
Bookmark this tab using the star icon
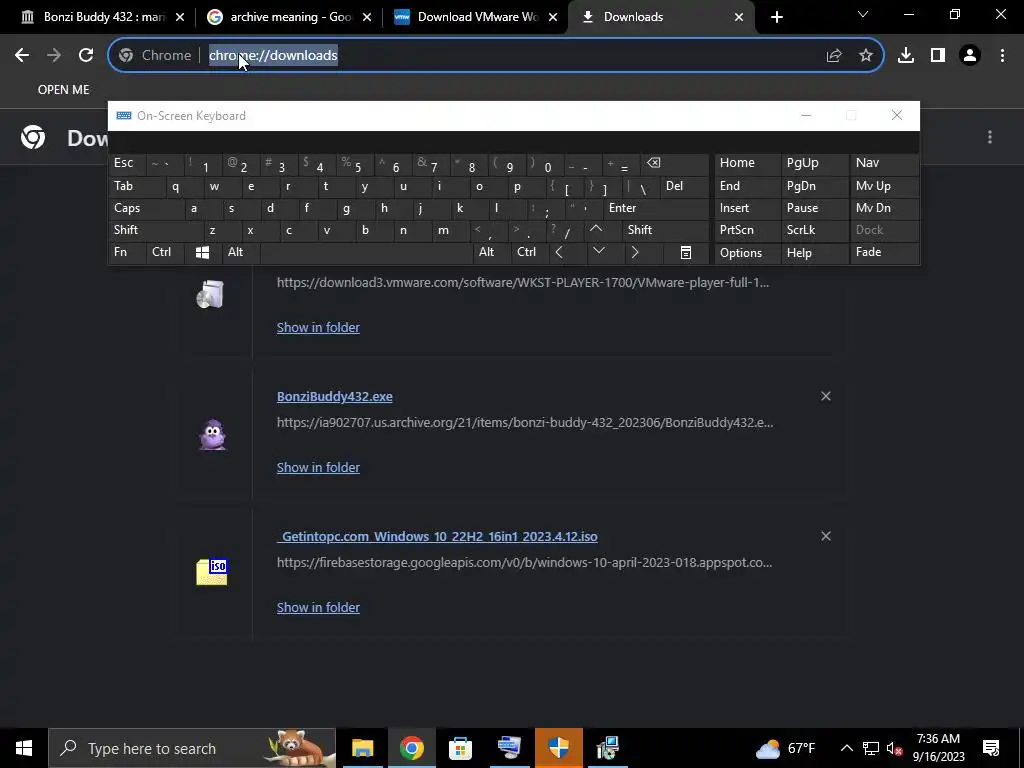pyautogui.click(x=866, y=56)
